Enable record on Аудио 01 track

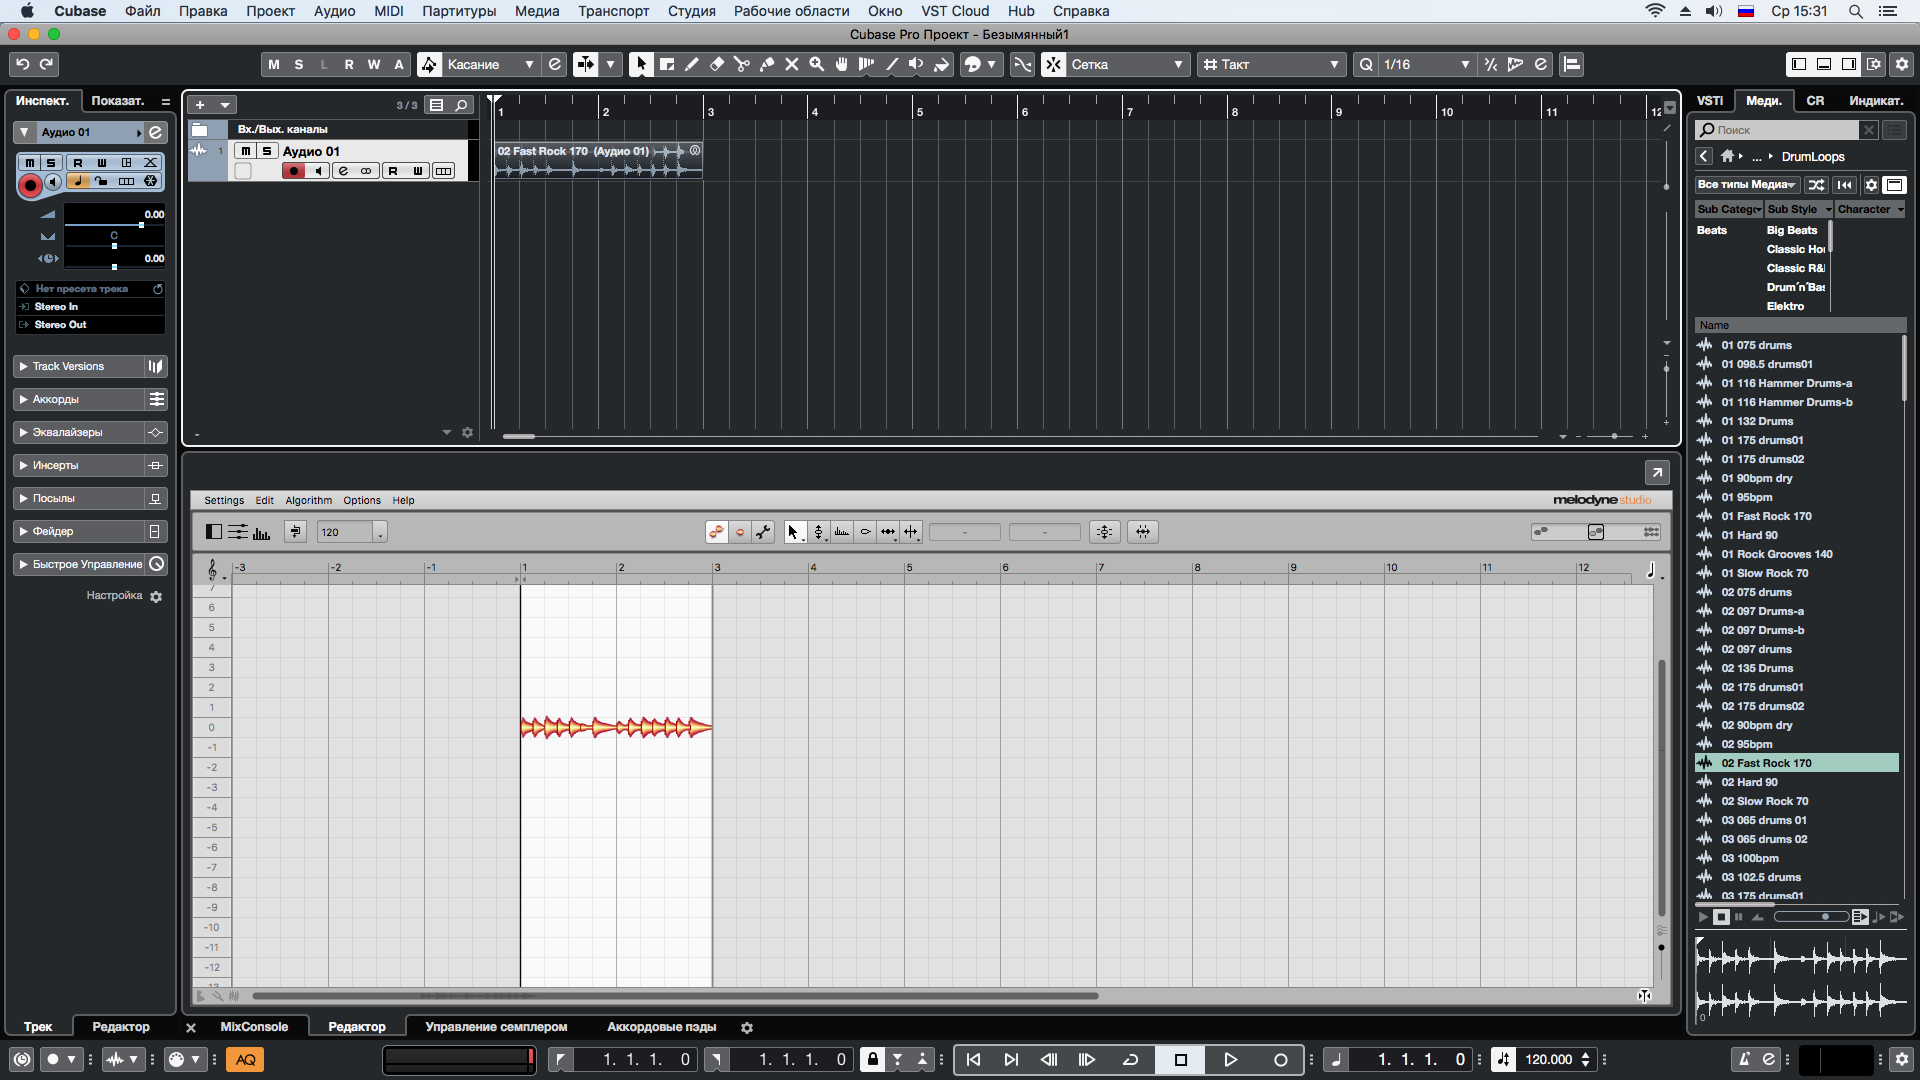point(293,171)
